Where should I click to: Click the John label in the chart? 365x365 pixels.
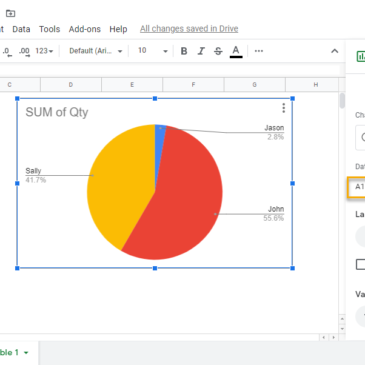click(x=276, y=209)
